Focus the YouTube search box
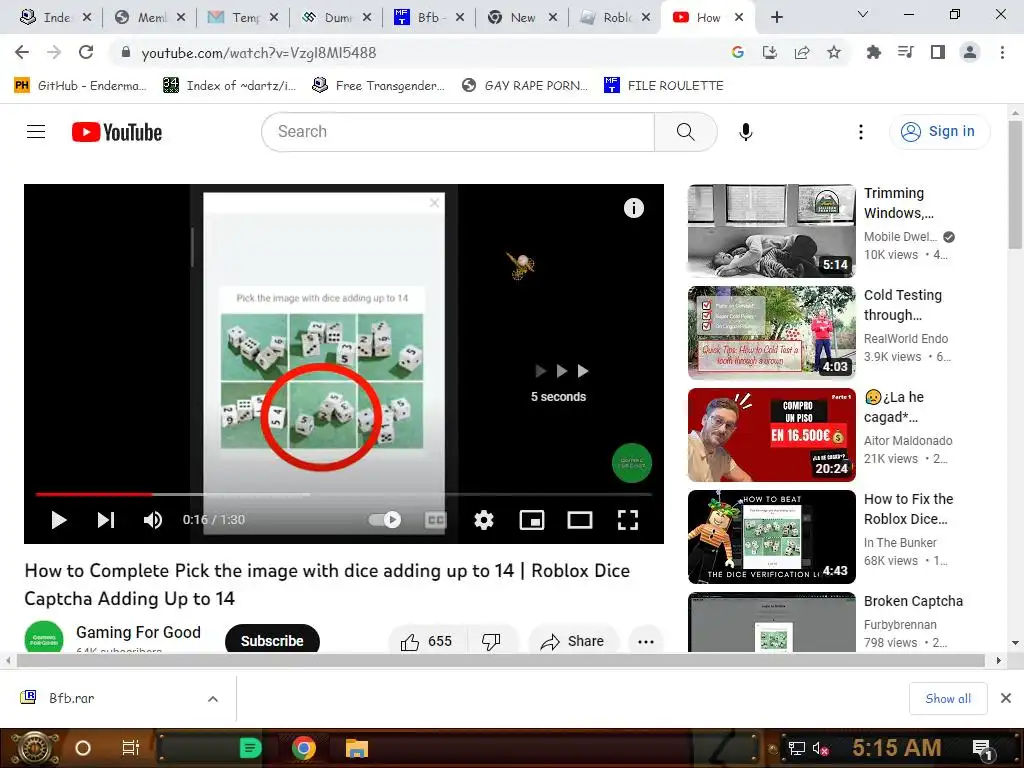This screenshot has width=1024, height=768. [458, 132]
